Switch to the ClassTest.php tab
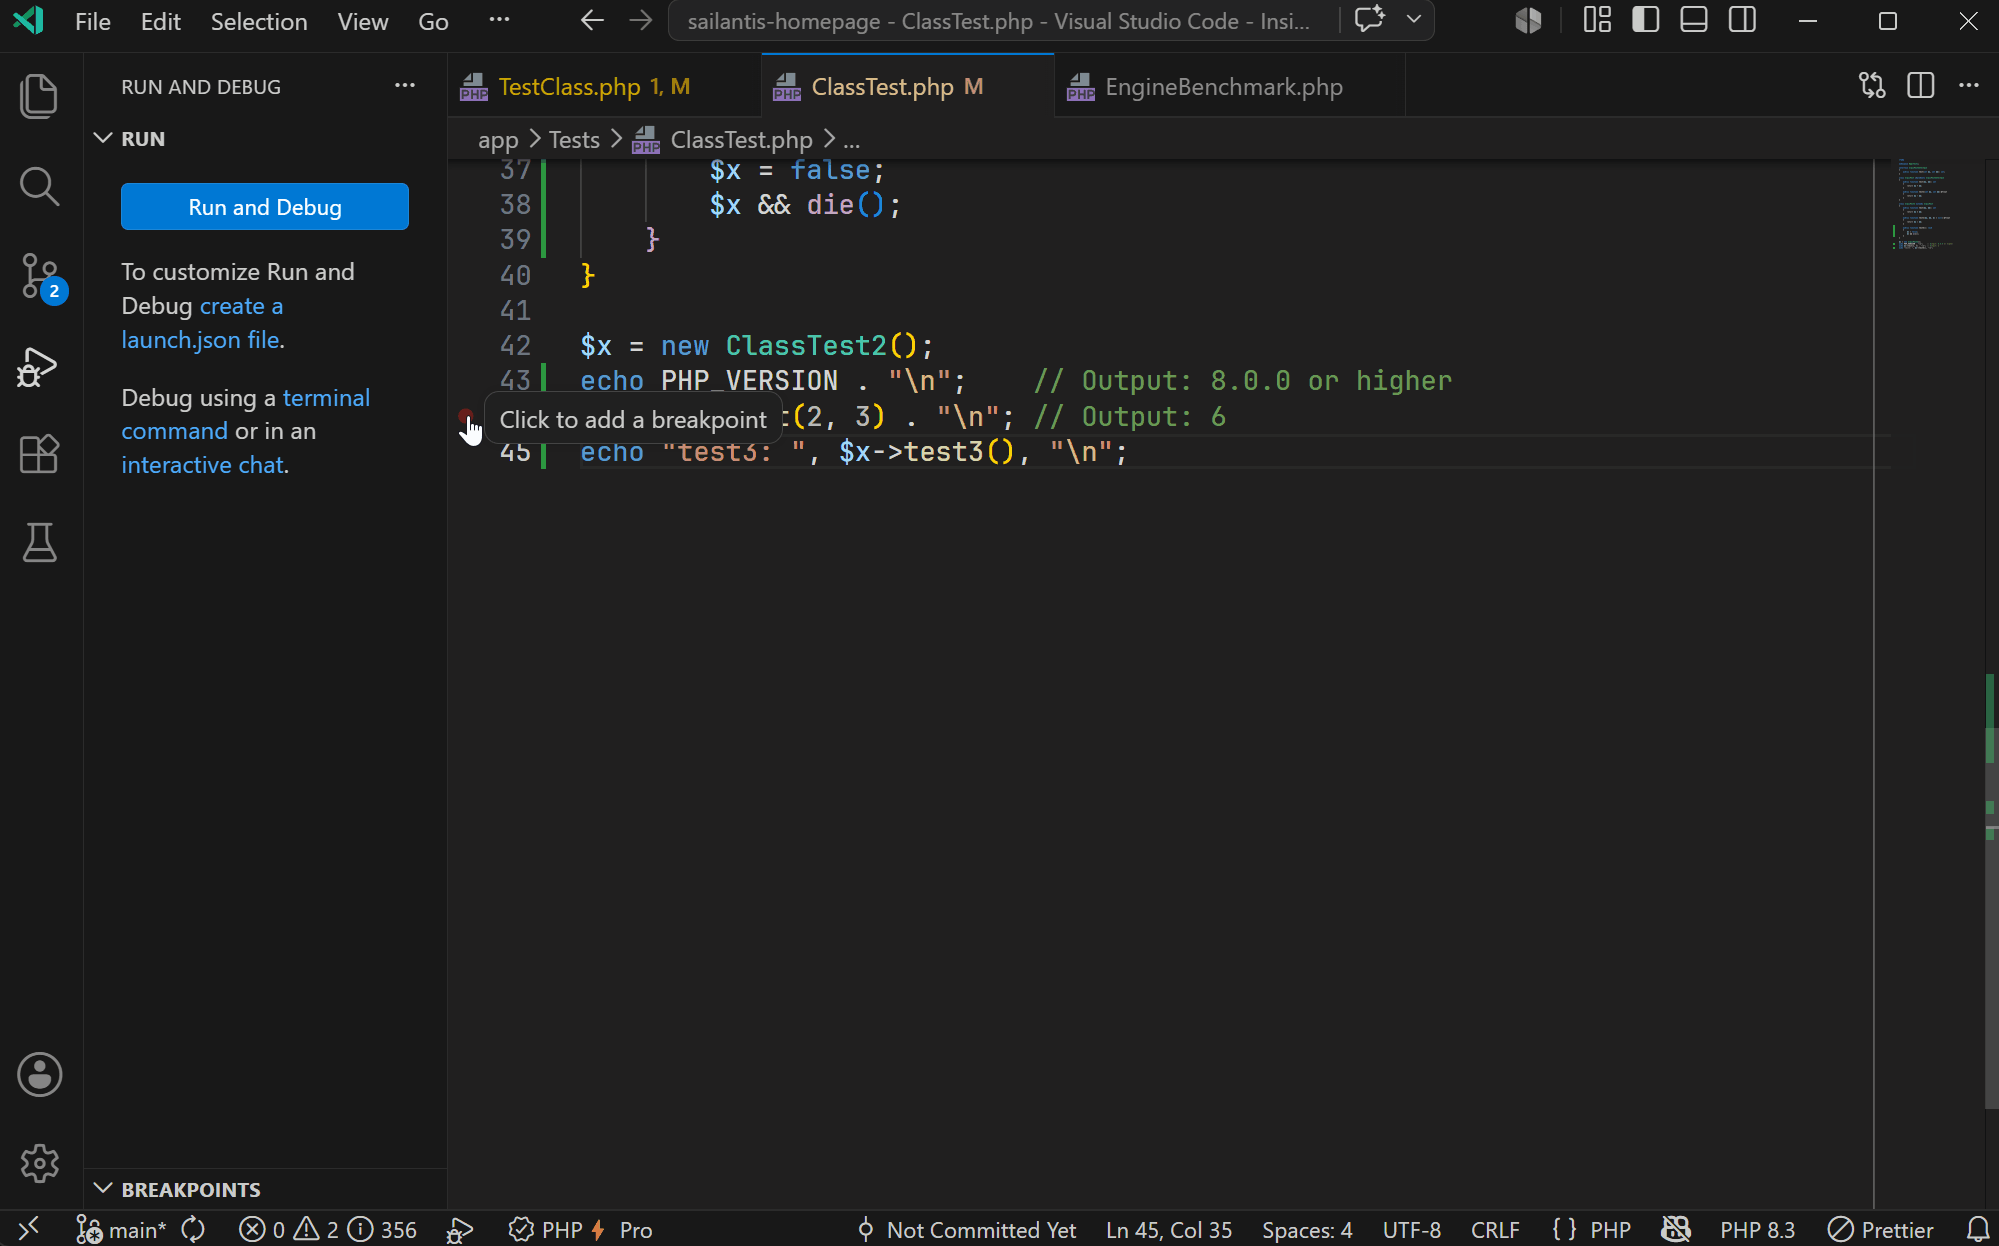Screen dimensions: 1999x1246 [x=907, y=87]
